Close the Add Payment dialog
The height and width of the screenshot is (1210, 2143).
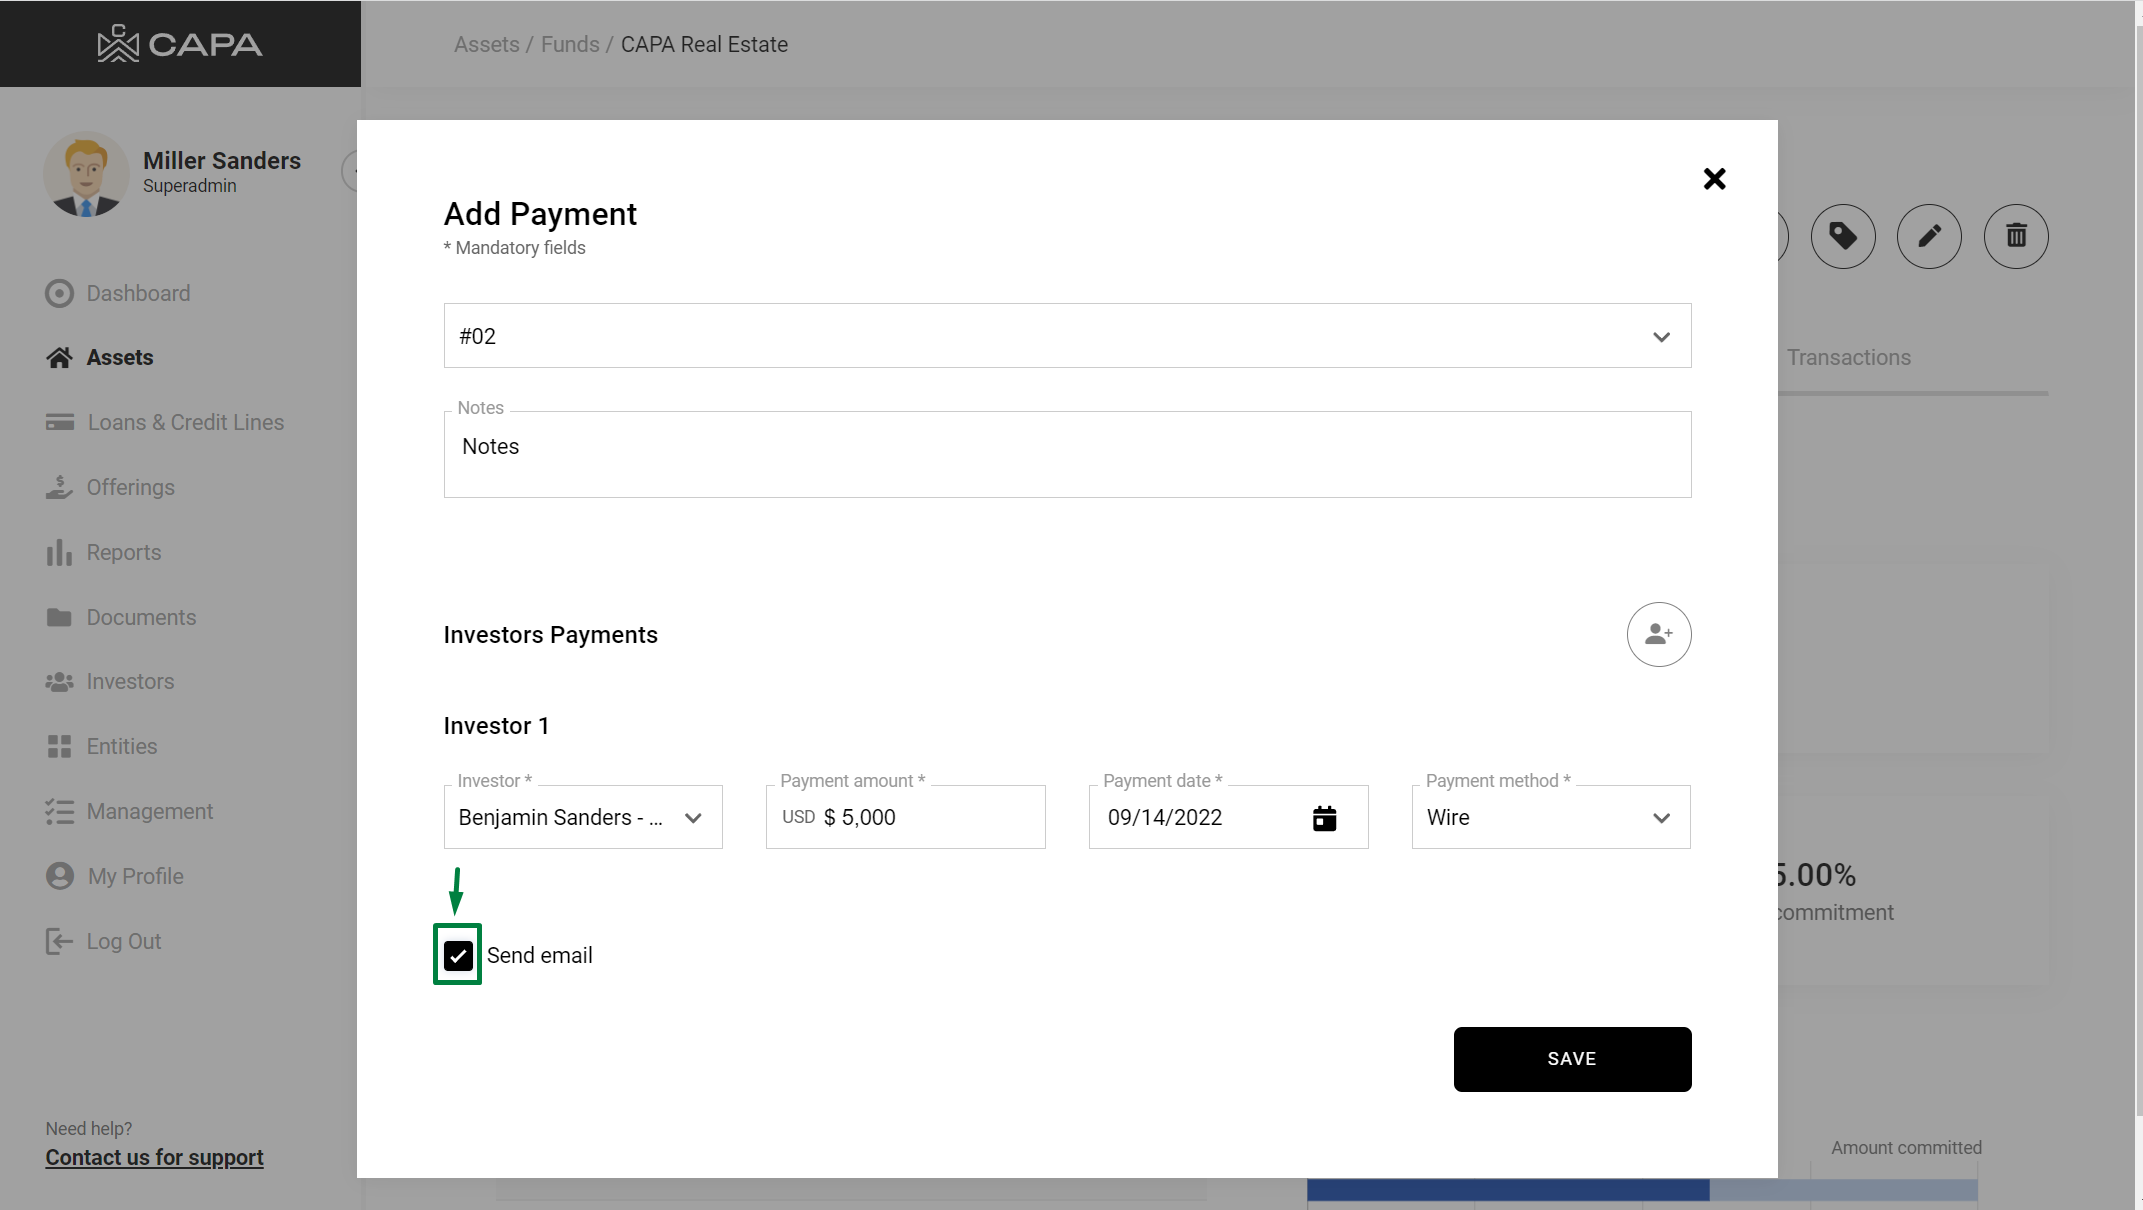tap(1714, 179)
